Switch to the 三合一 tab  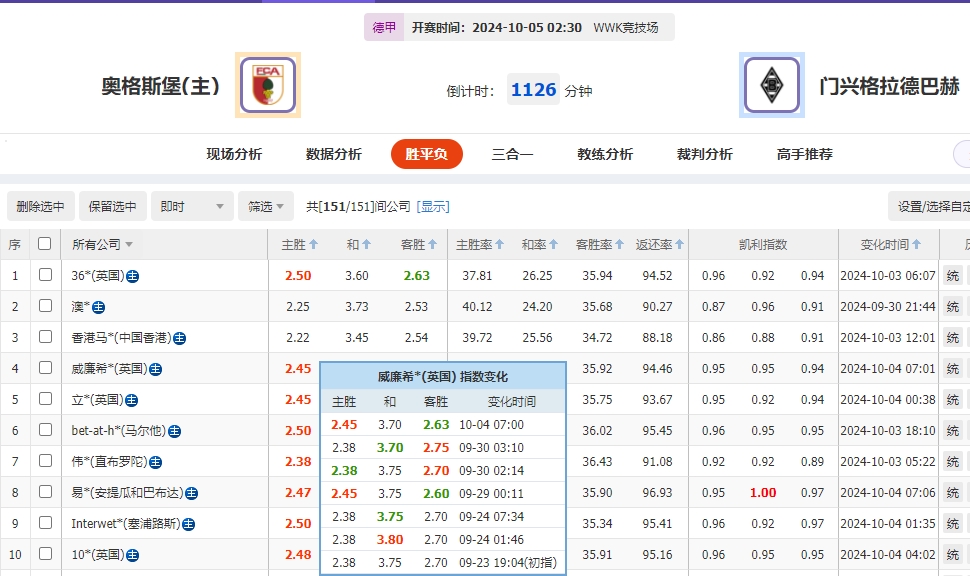[x=511, y=155]
